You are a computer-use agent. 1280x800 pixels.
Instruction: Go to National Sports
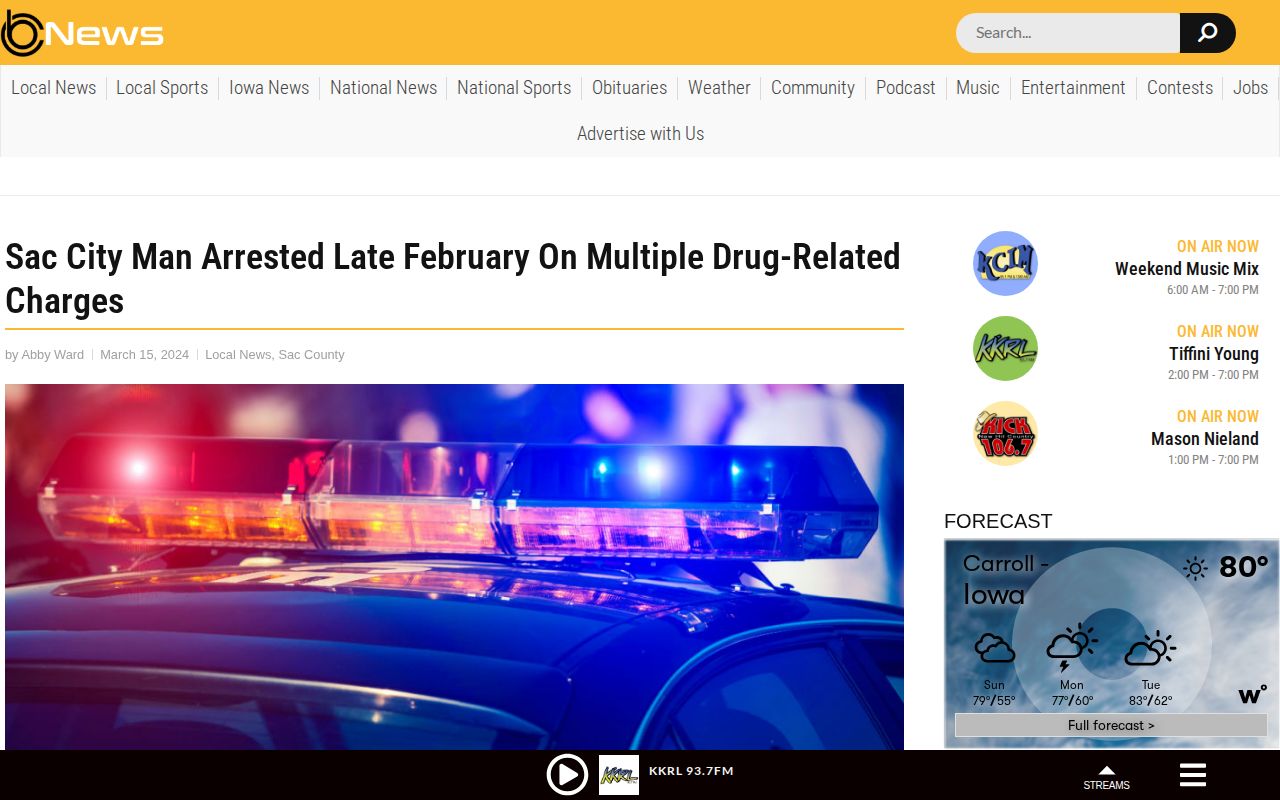tap(514, 88)
